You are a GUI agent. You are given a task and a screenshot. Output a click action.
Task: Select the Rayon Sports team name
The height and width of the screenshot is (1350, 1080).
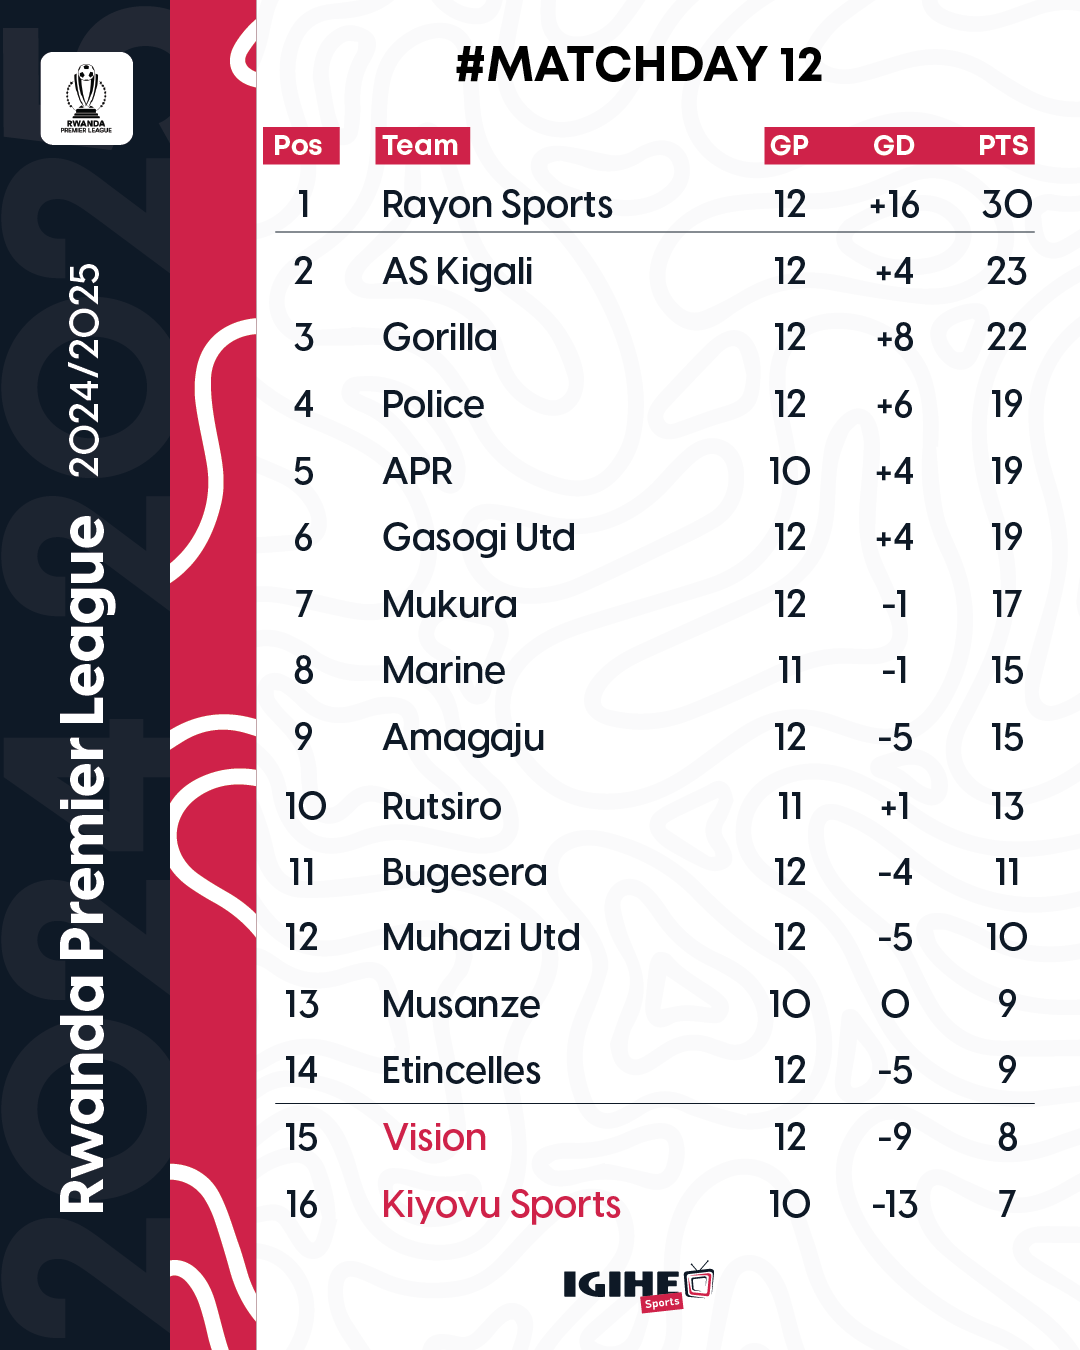[x=497, y=205]
